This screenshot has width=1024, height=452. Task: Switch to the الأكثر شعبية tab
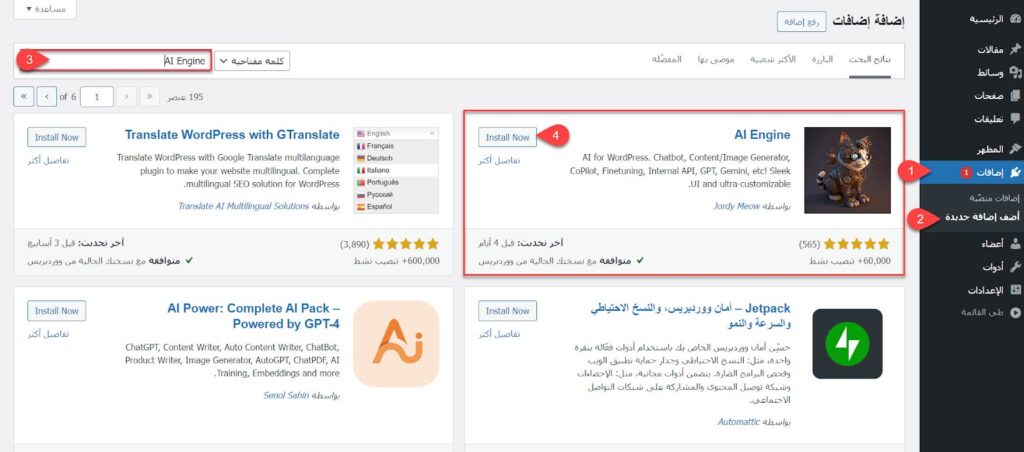point(773,60)
